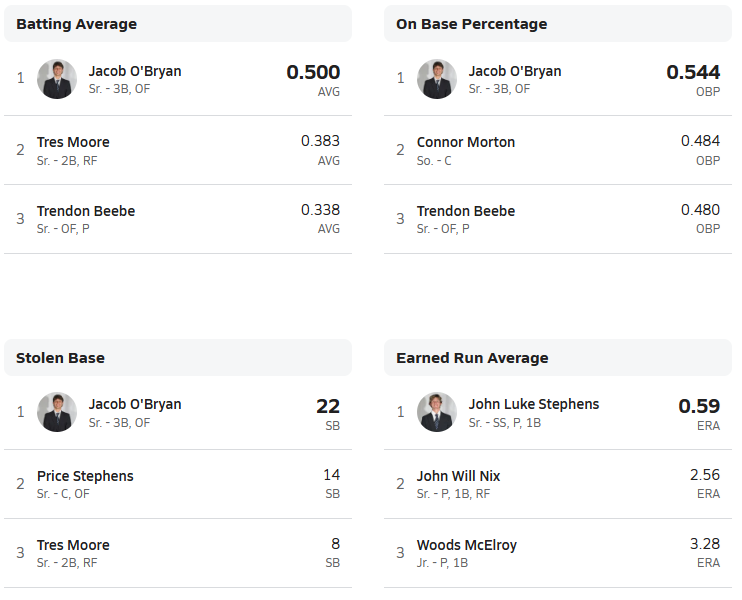Click Jacob O'Bryan's photo in Stolen Base
Viewport: 742px width, 600px height.
[57, 412]
